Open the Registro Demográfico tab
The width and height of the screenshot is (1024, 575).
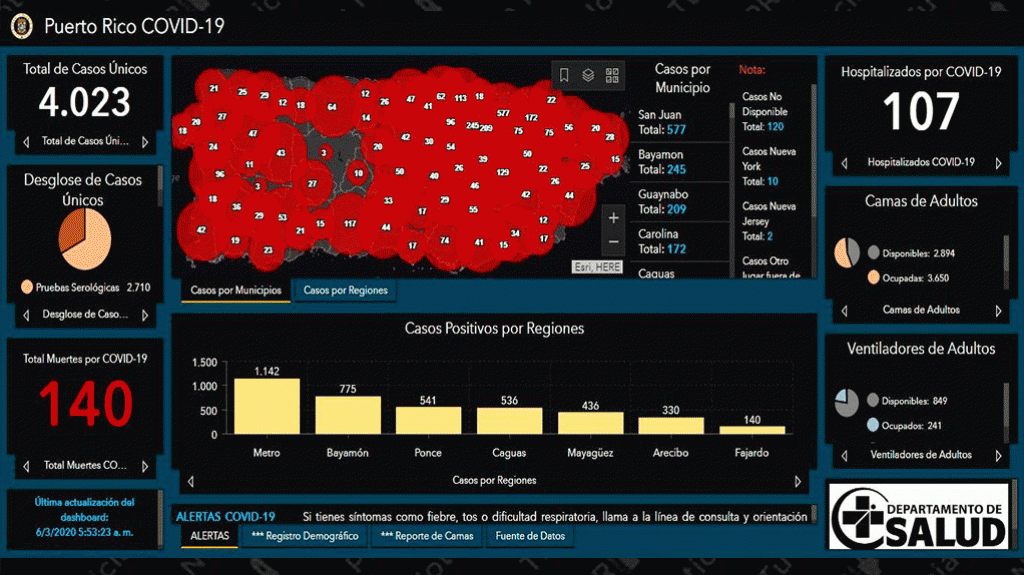[305, 536]
